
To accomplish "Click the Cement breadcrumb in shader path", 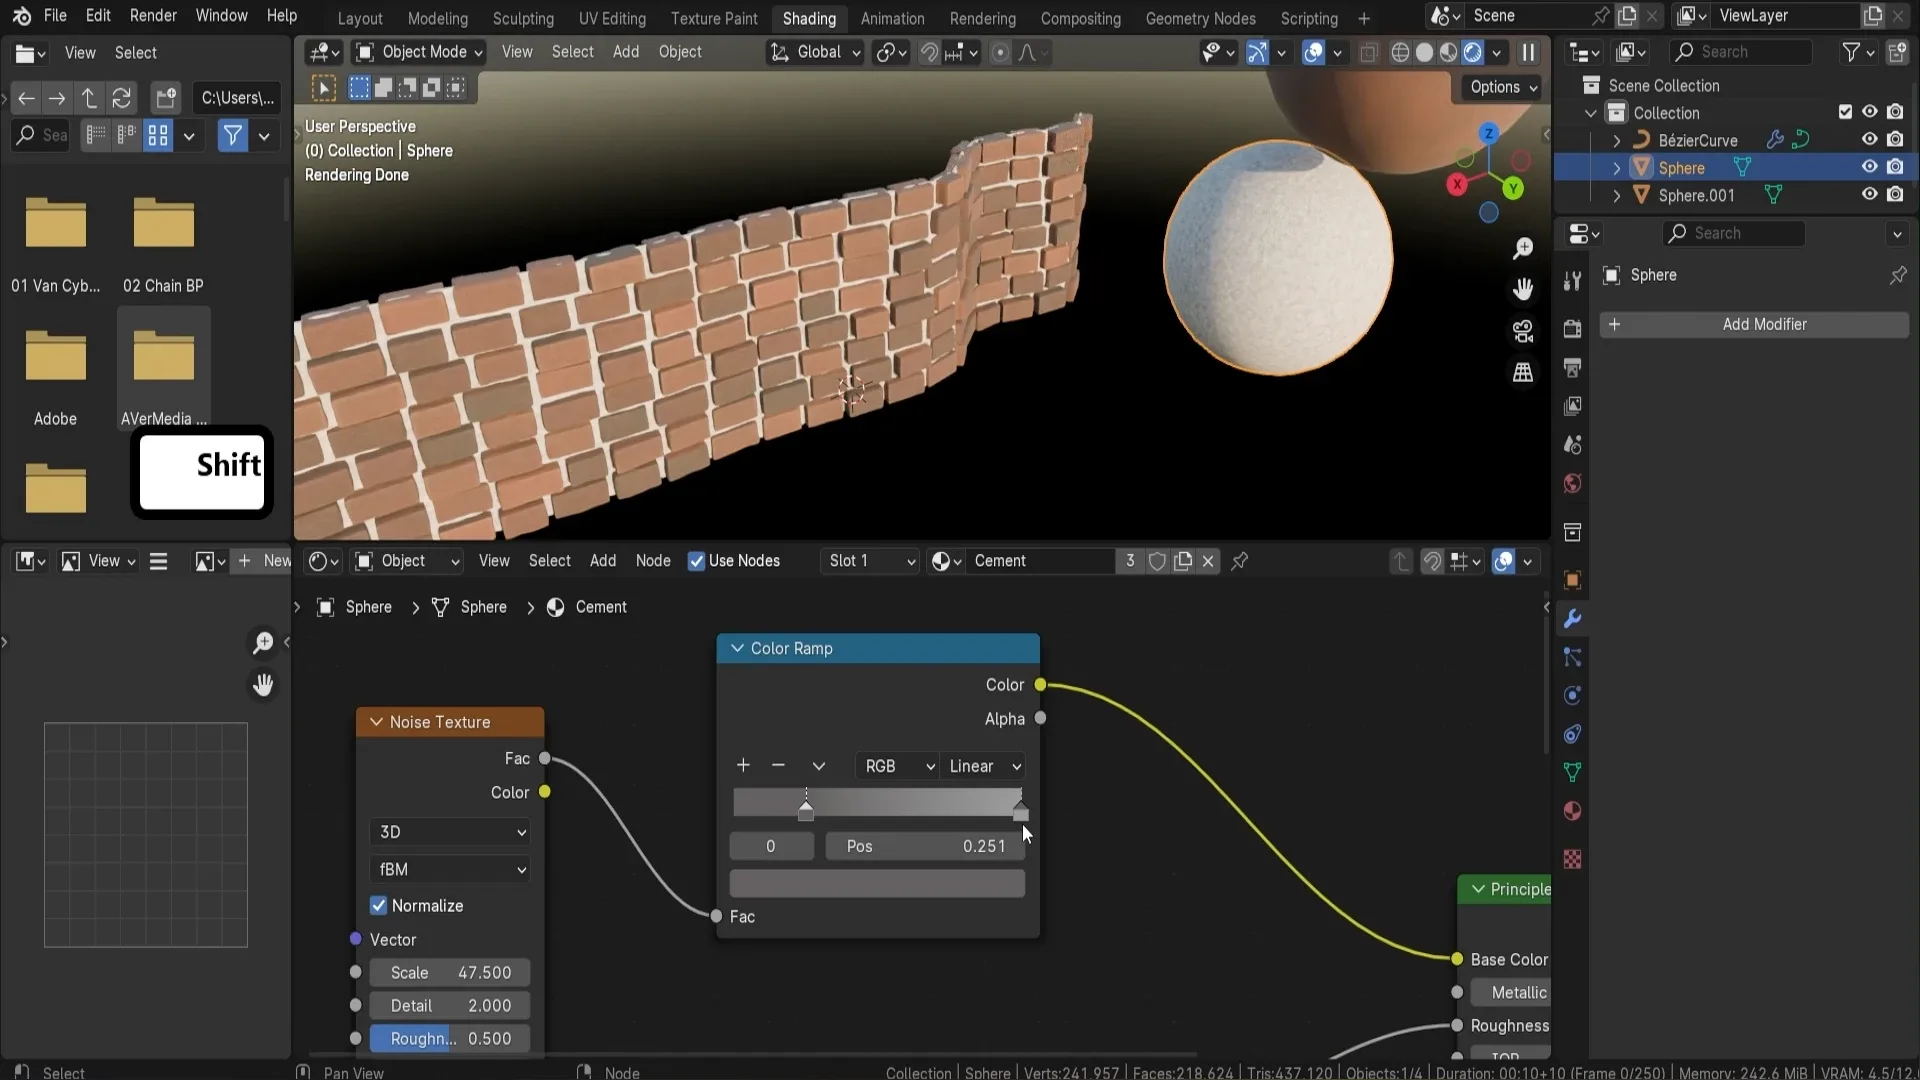I will pyautogui.click(x=600, y=607).
